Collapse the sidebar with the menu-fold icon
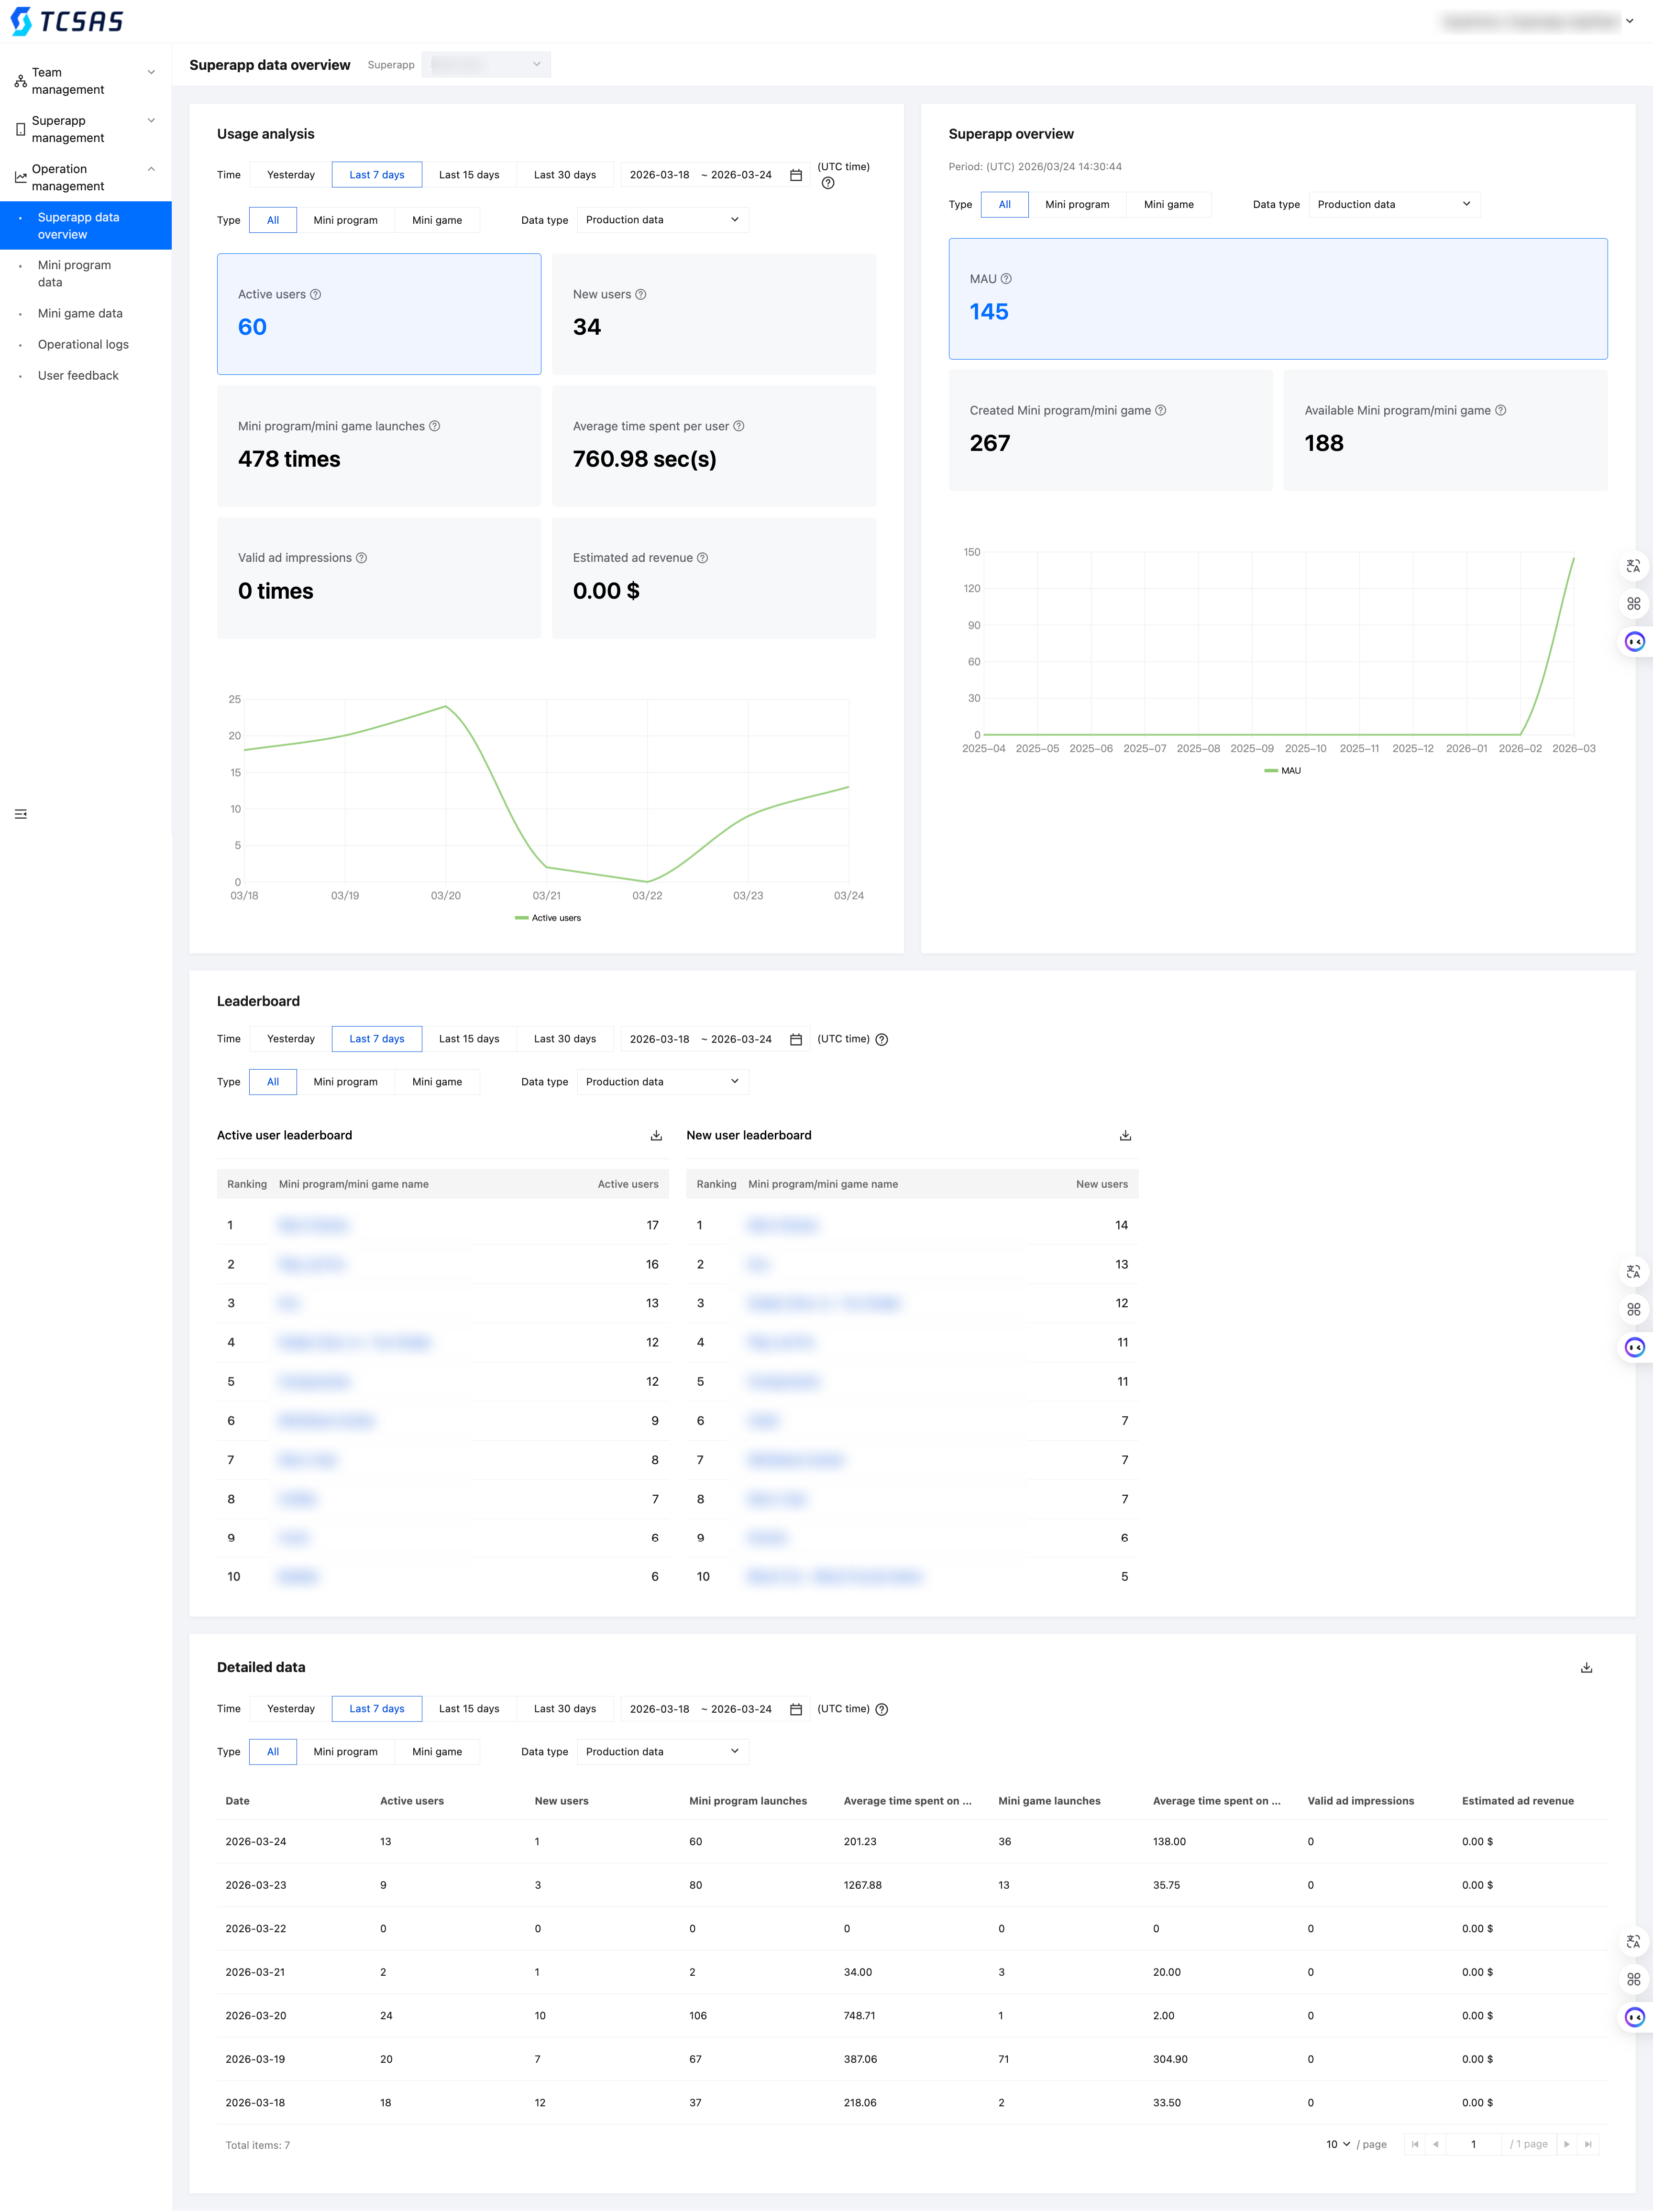 21,814
